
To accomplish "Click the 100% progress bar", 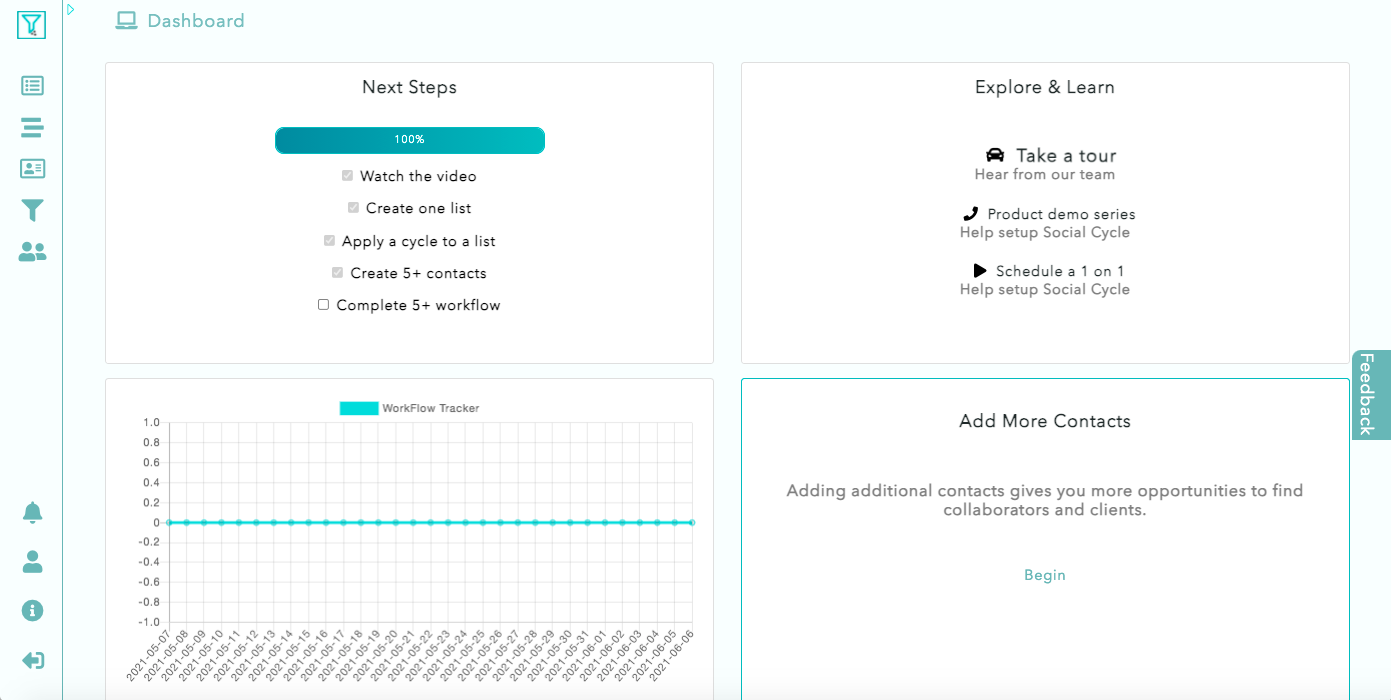I will [409, 140].
